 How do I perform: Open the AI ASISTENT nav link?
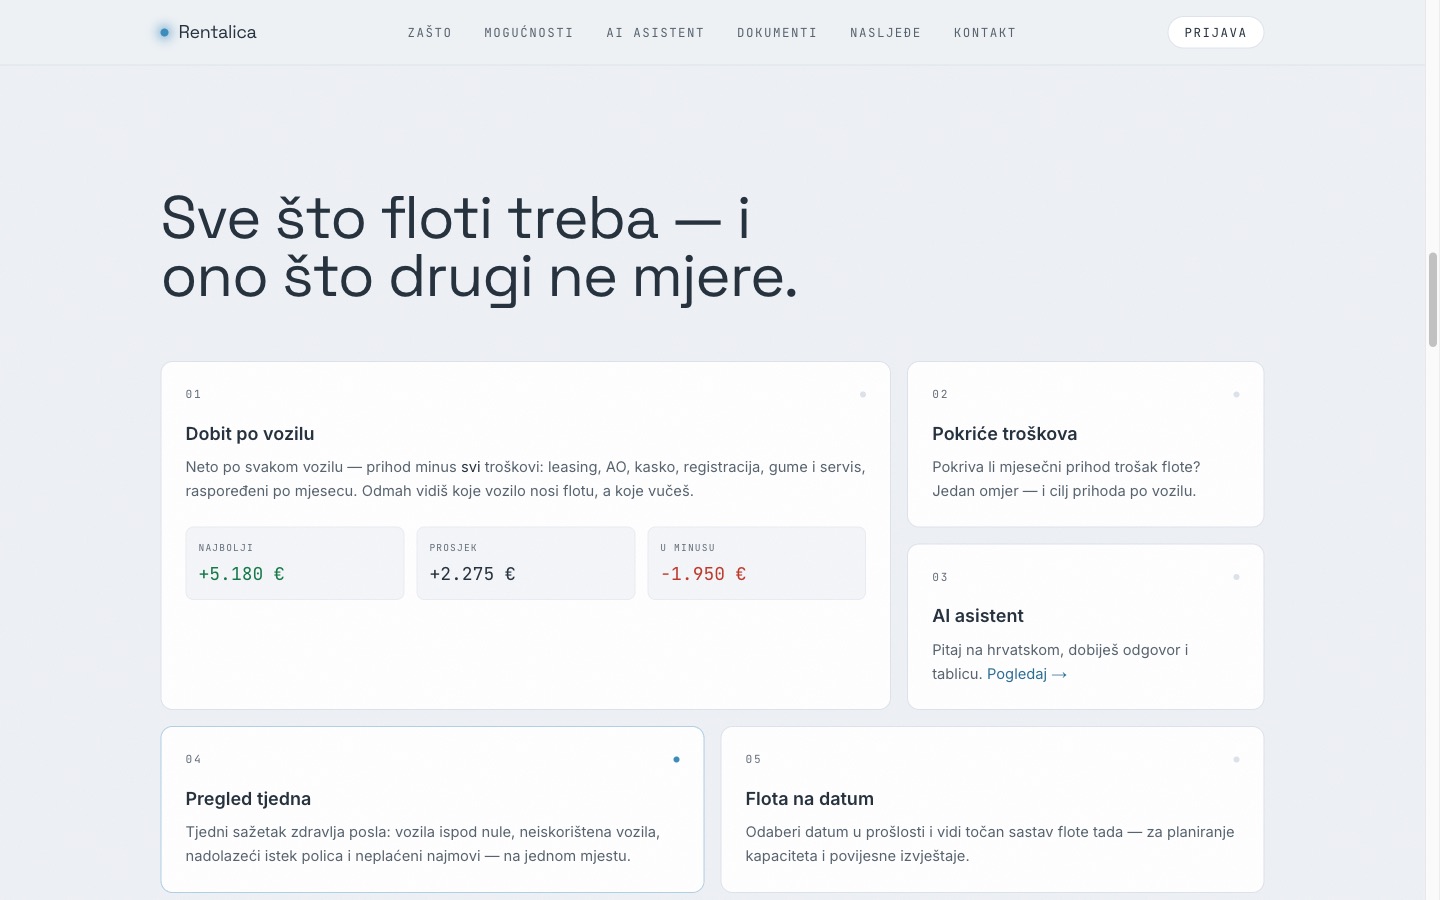[x=655, y=33]
